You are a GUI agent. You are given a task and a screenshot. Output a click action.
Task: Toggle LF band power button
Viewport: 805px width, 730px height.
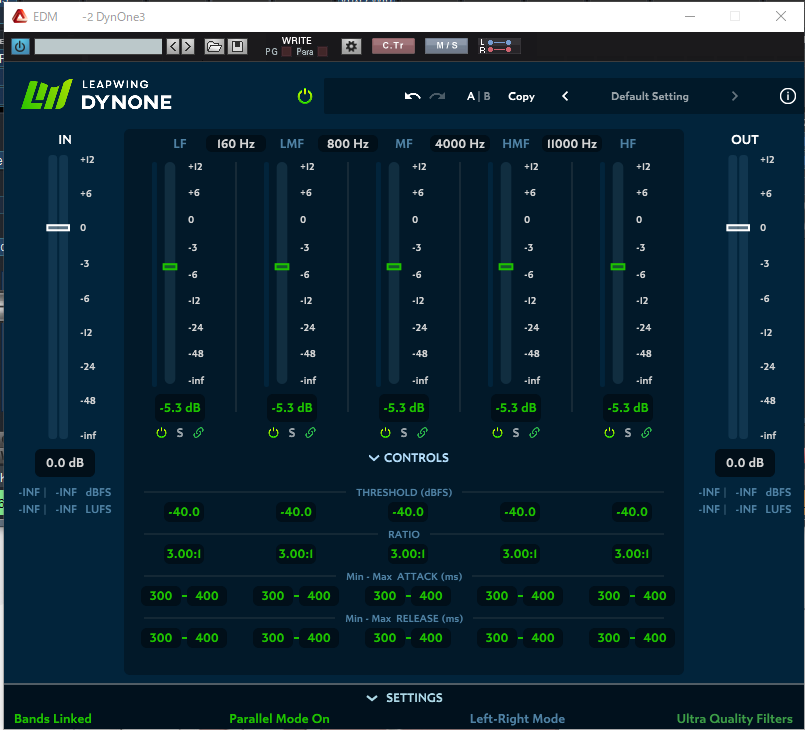[161, 433]
